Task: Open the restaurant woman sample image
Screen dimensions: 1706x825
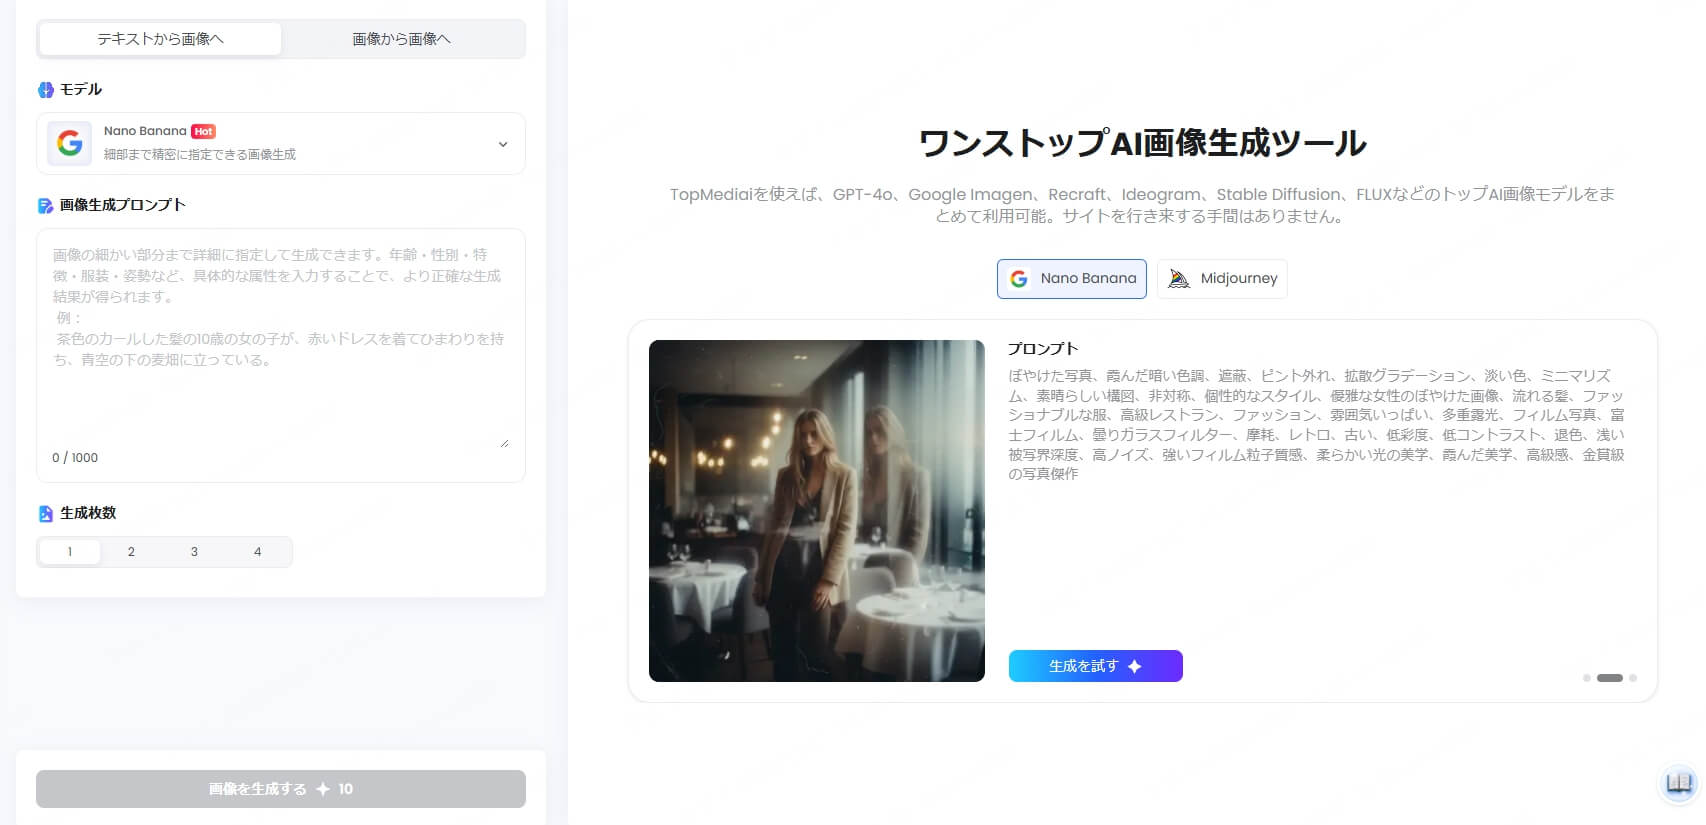Action: pos(817,511)
